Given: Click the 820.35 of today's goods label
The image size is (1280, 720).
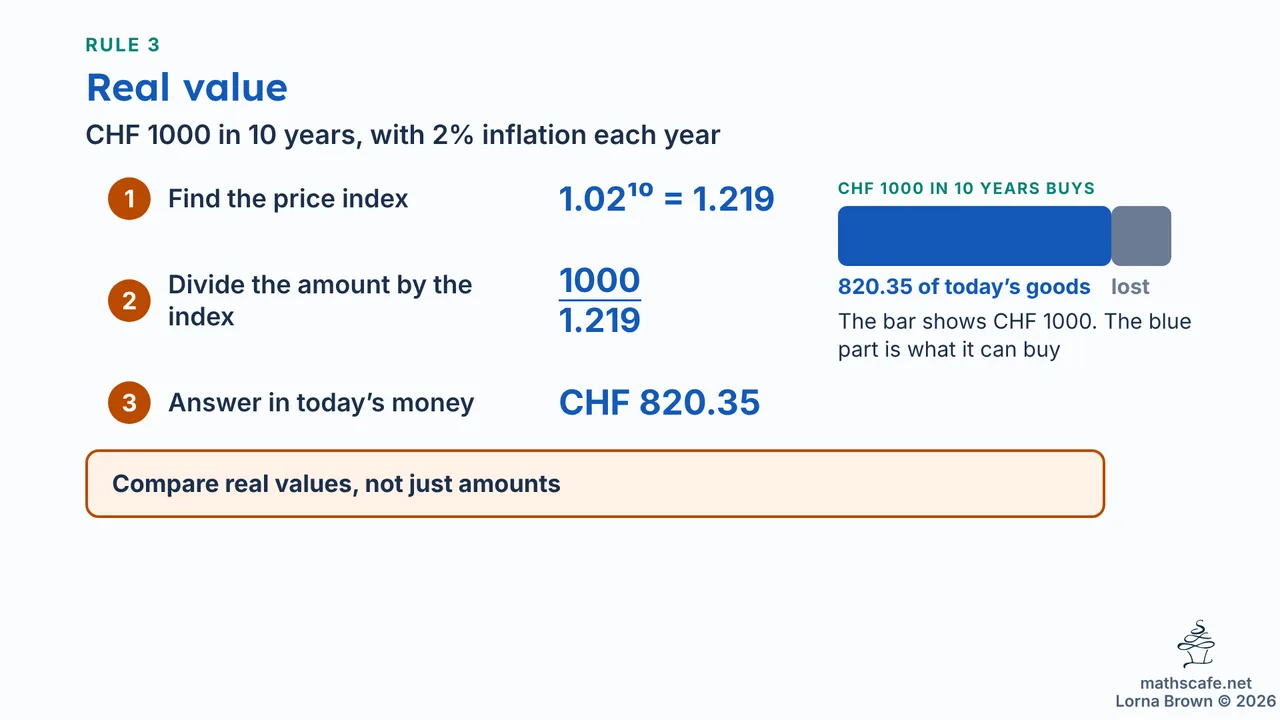Looking at the screenshot, I should [964, 287].
